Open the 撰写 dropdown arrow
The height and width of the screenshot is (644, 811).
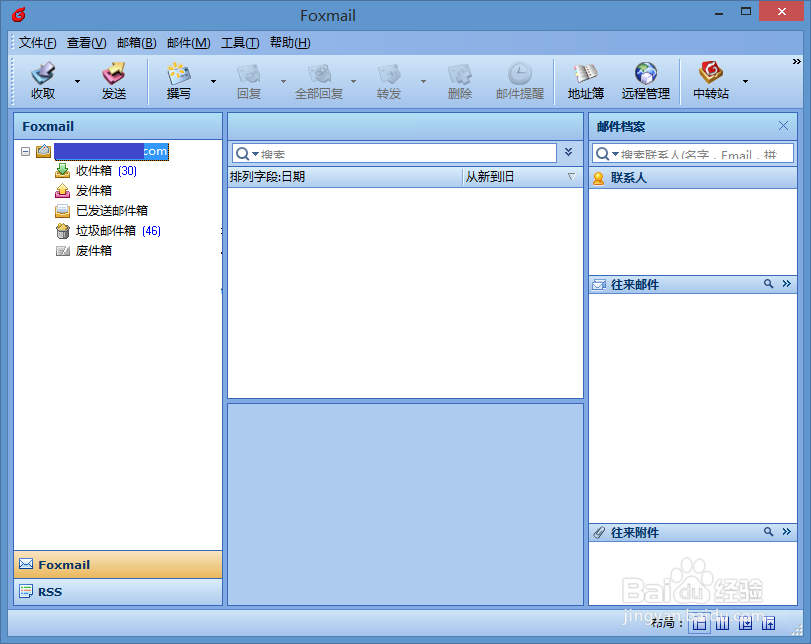tap(211, 80)
